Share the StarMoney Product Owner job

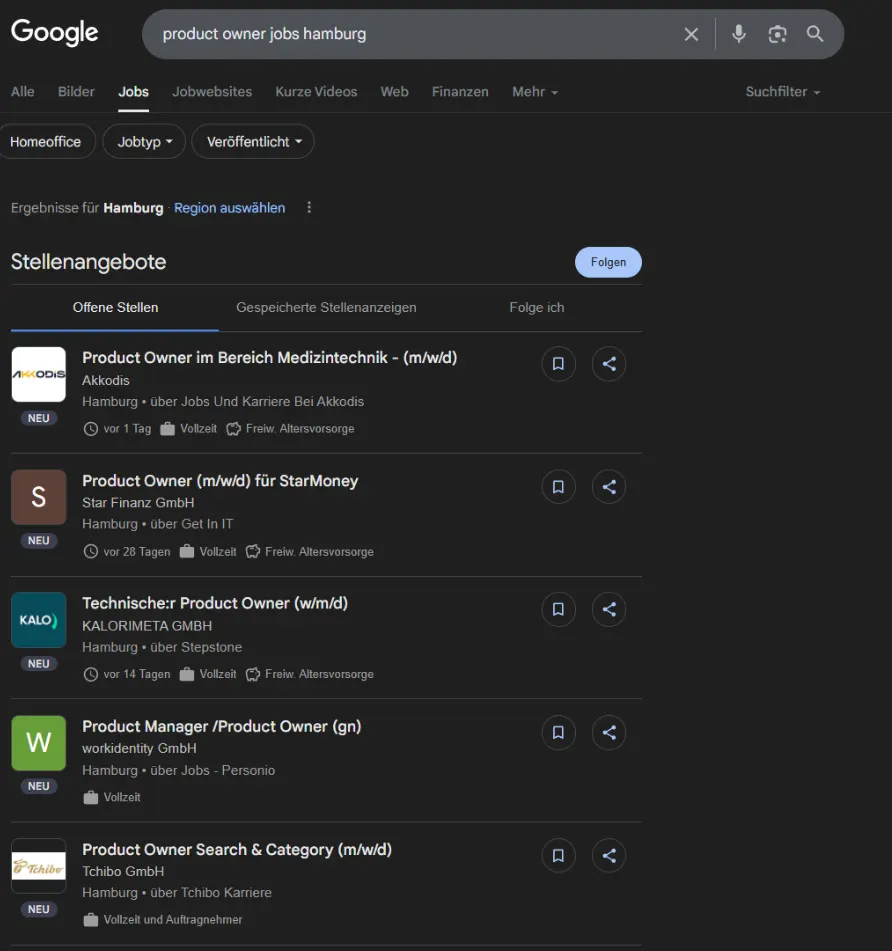point(609,487)
